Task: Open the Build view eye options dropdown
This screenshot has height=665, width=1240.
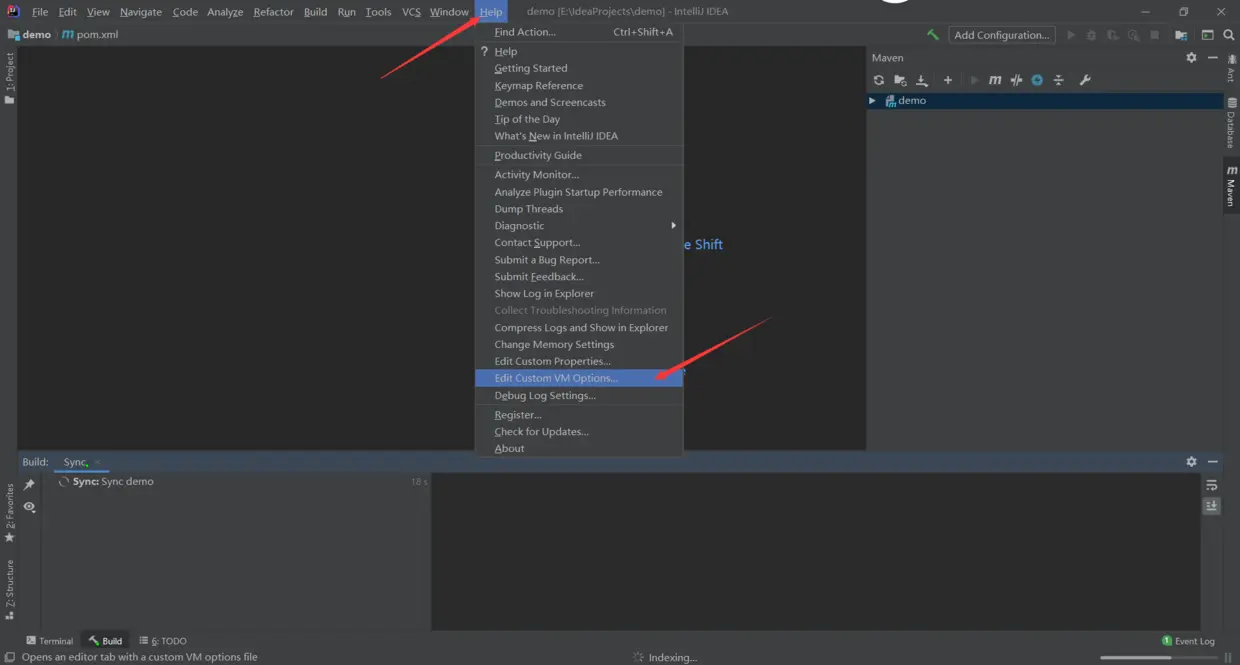Action: point(29,507)
